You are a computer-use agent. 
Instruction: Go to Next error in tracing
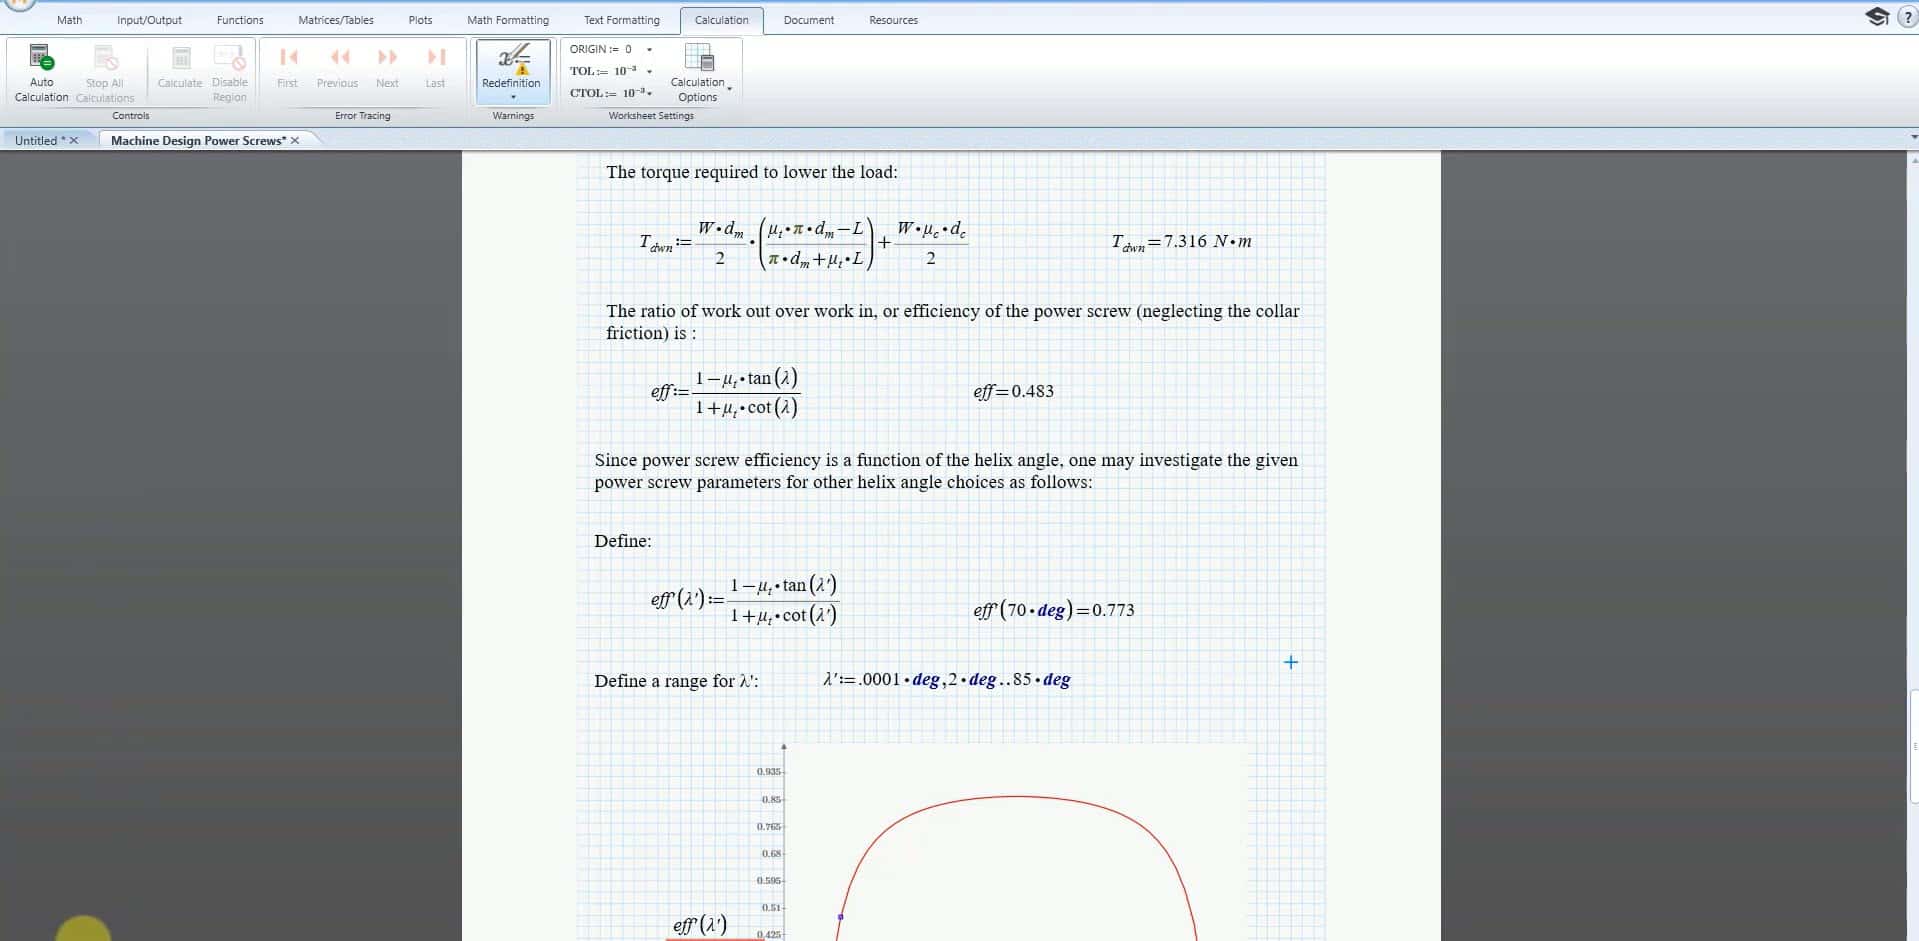click(x=387, y=68)
